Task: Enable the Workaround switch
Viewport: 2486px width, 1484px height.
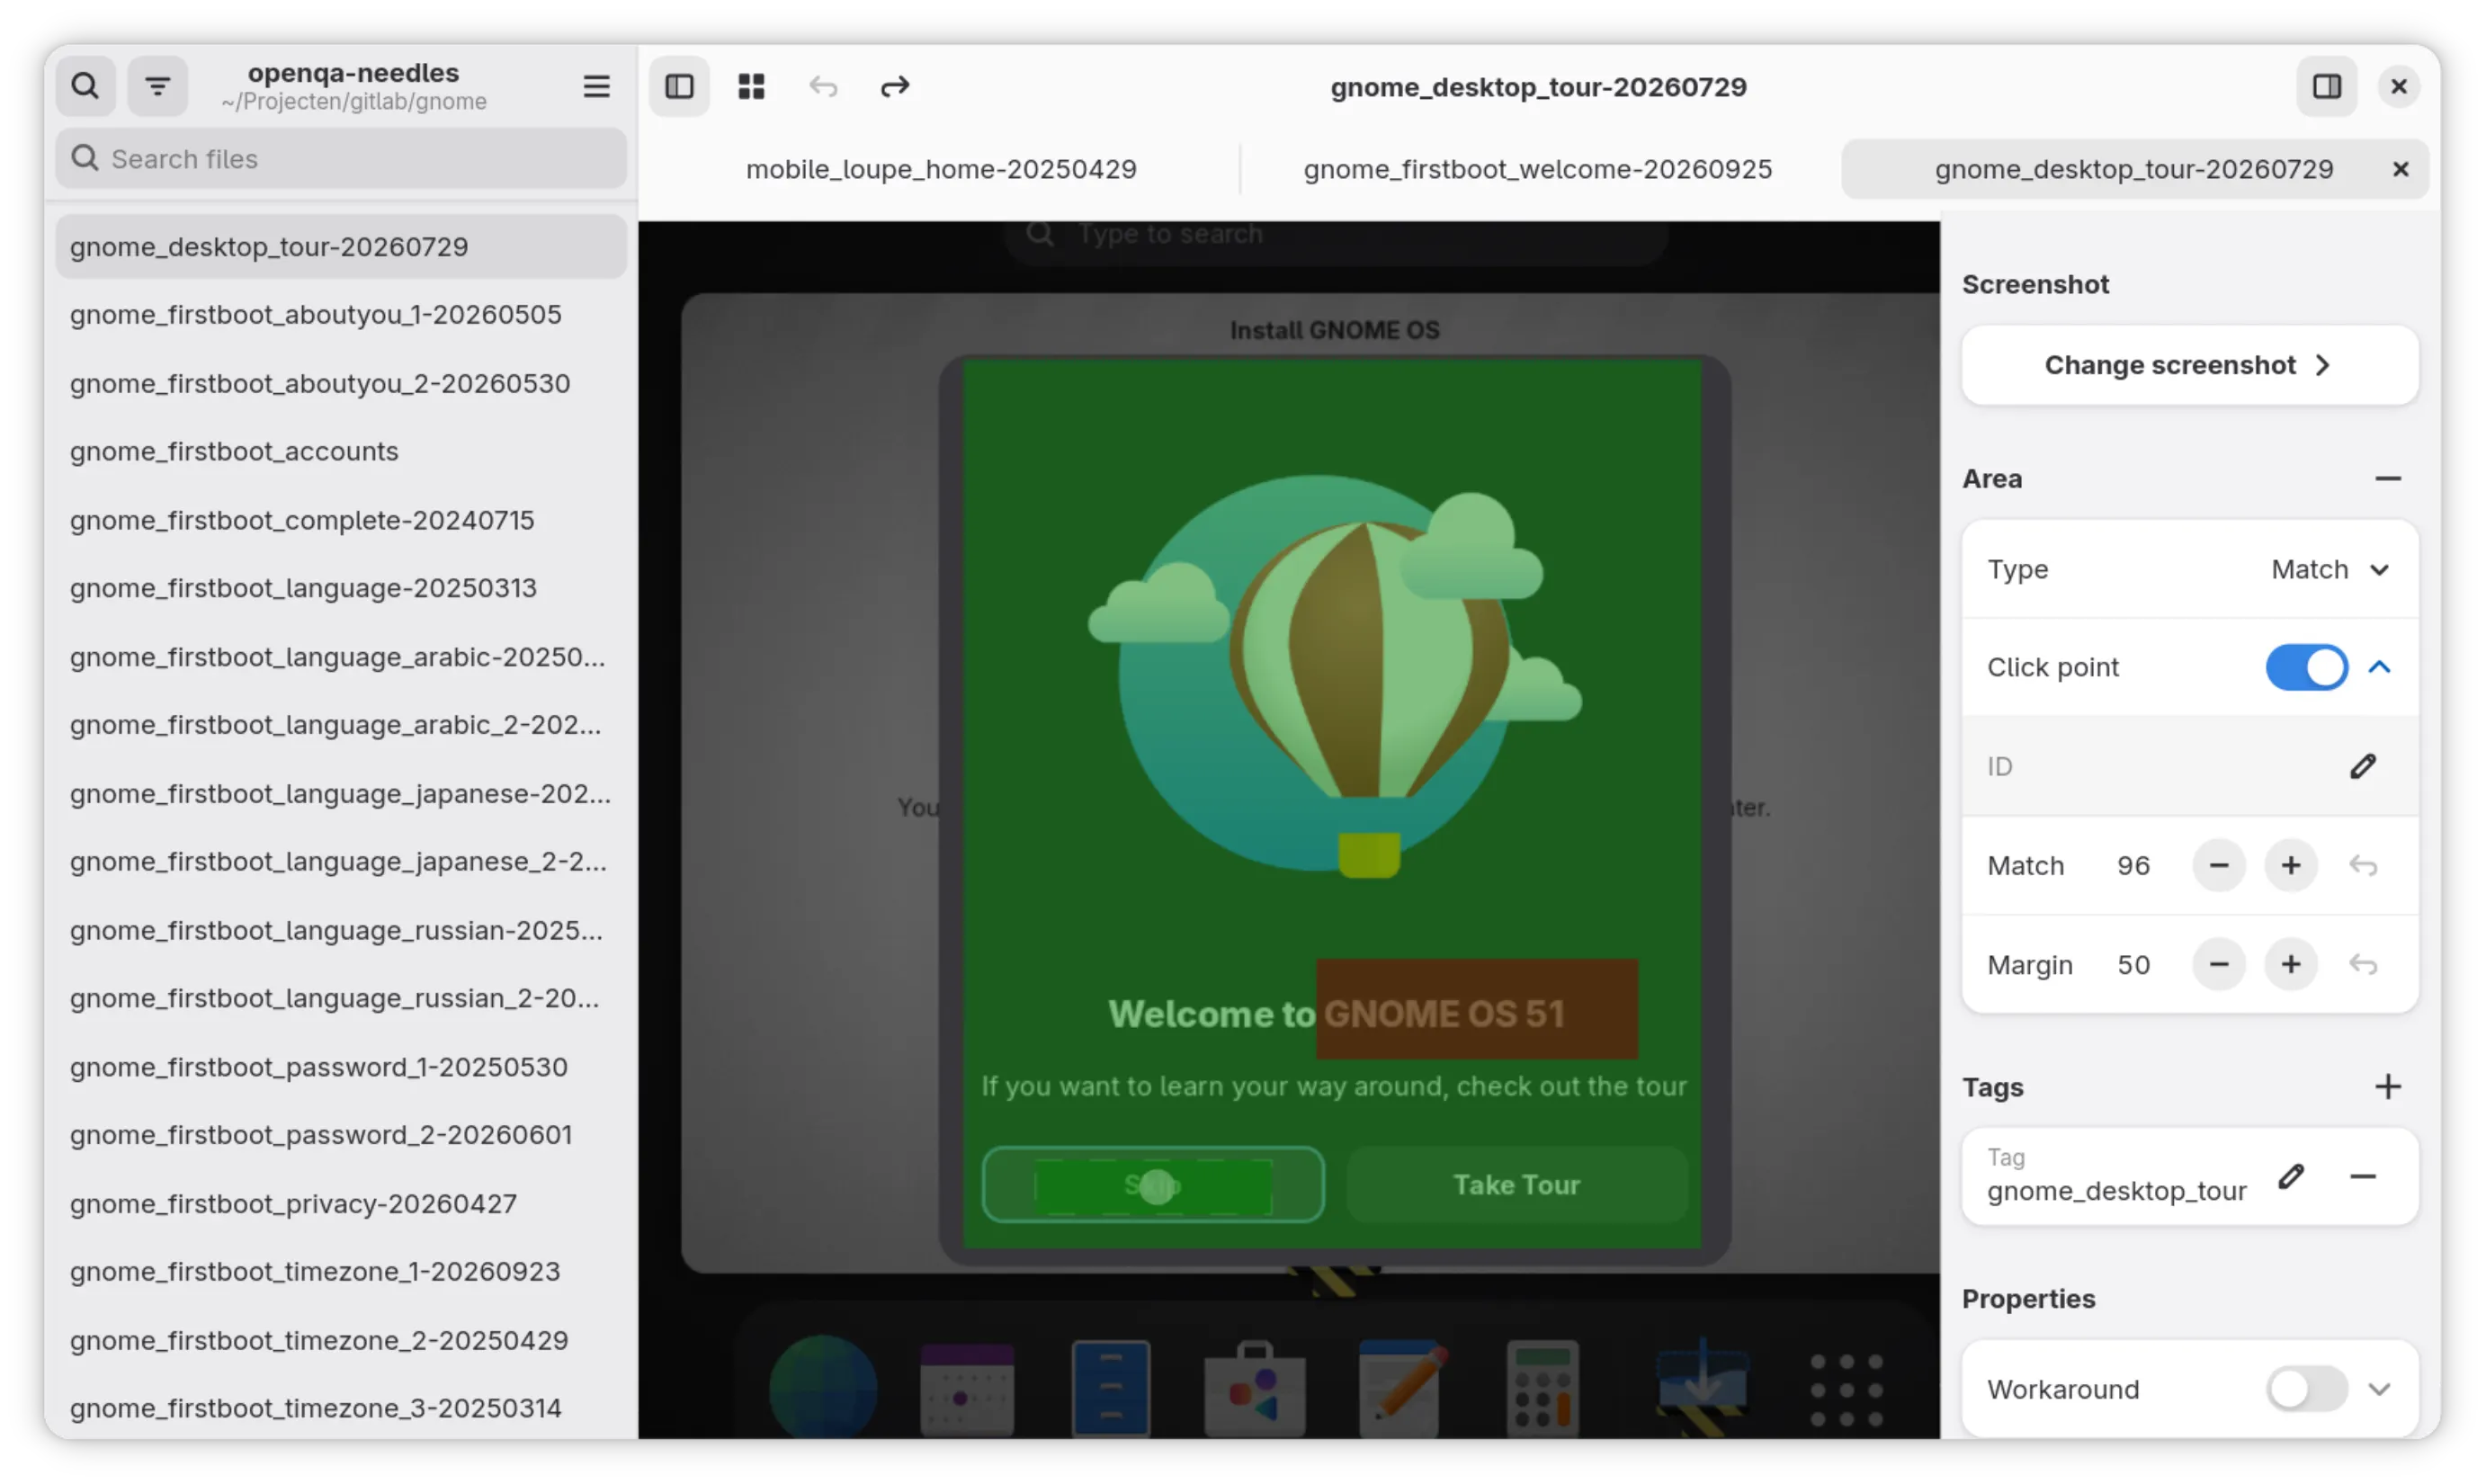Action: [2306, 1388]
